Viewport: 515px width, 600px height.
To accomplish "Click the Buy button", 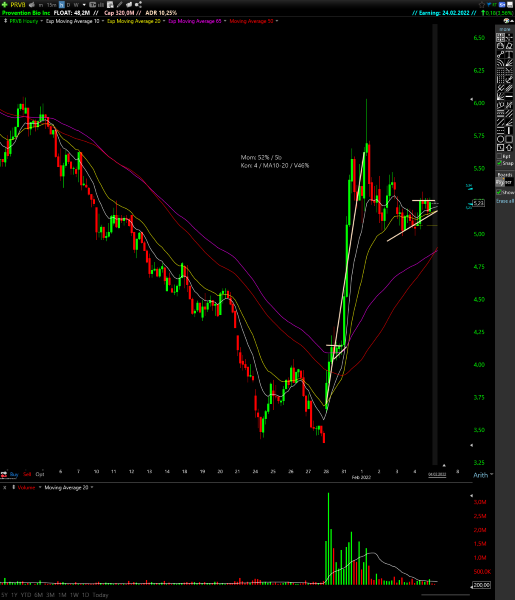I will point(14,474).
